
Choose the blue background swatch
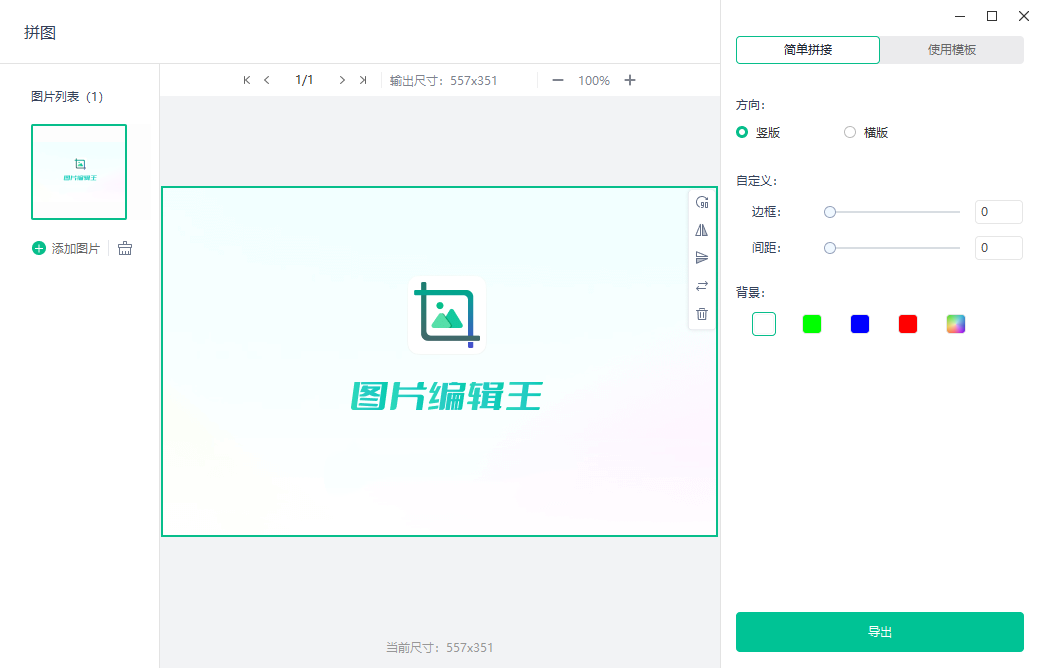pos(860,324)
